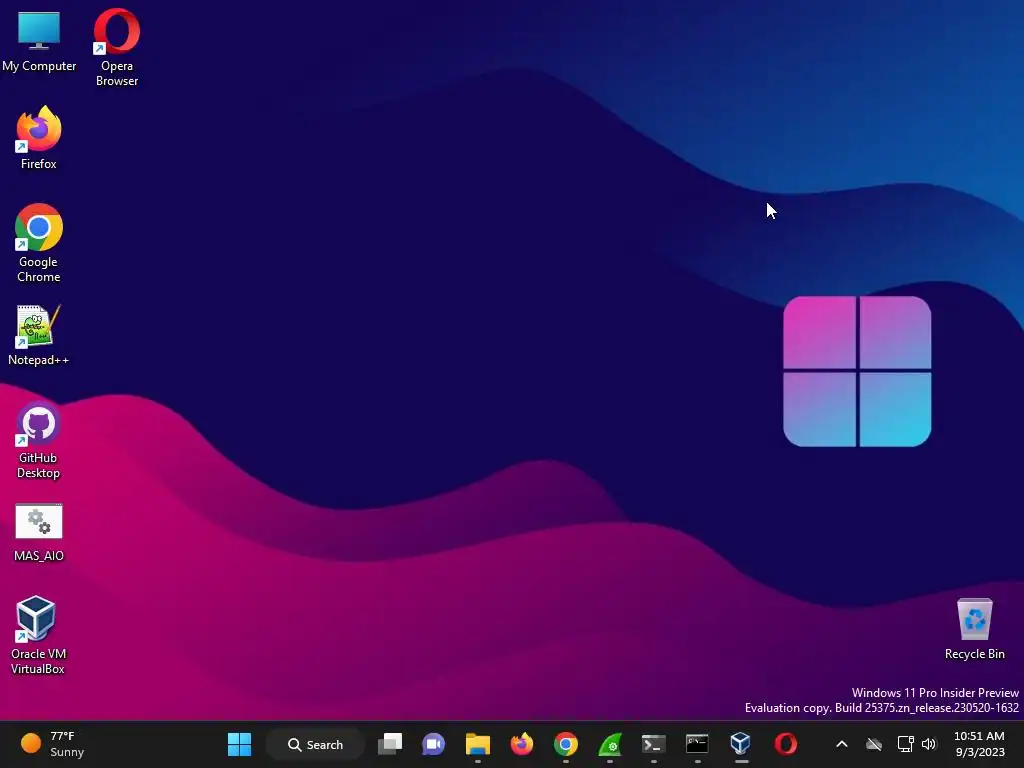Open the volume speaker tray icon
Screen dimensions: 1024x768
(929, 744)
